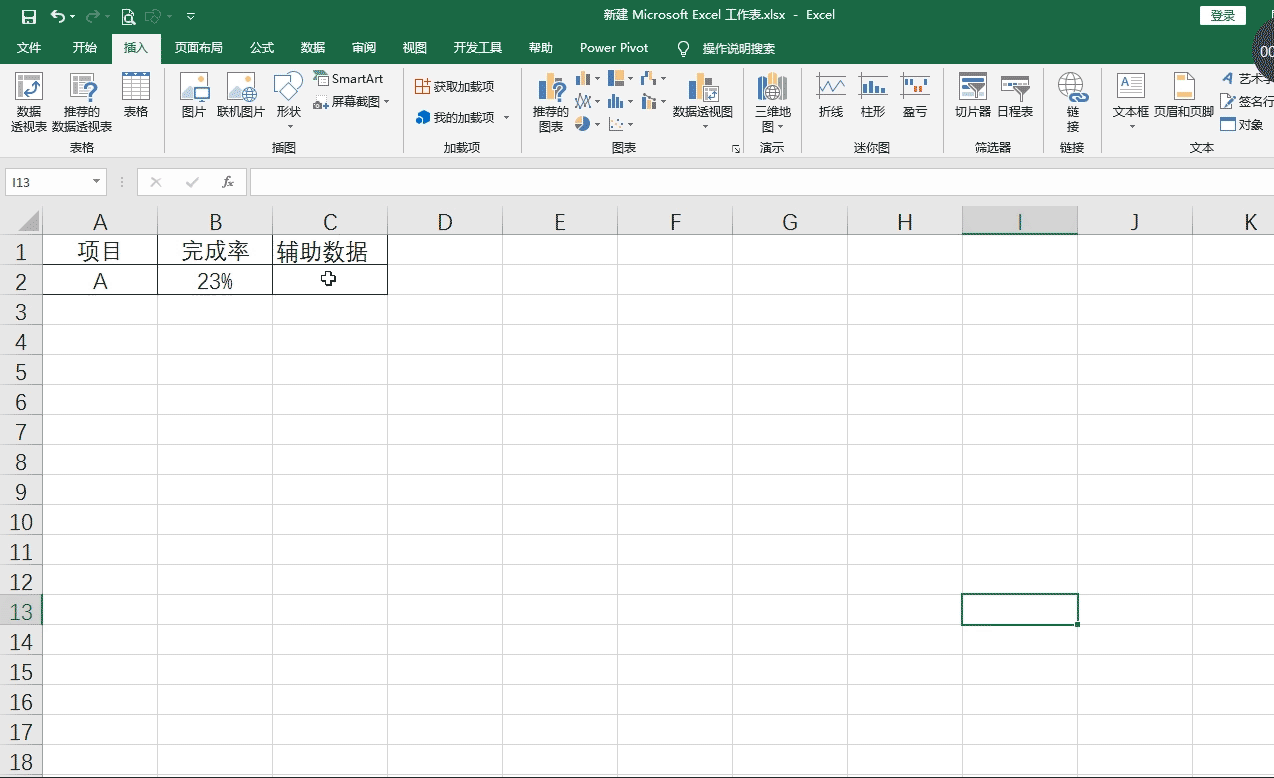The image size is (1274, 778).
Task: Select cell B1 labeled 完成率
Action: [215, 251]
